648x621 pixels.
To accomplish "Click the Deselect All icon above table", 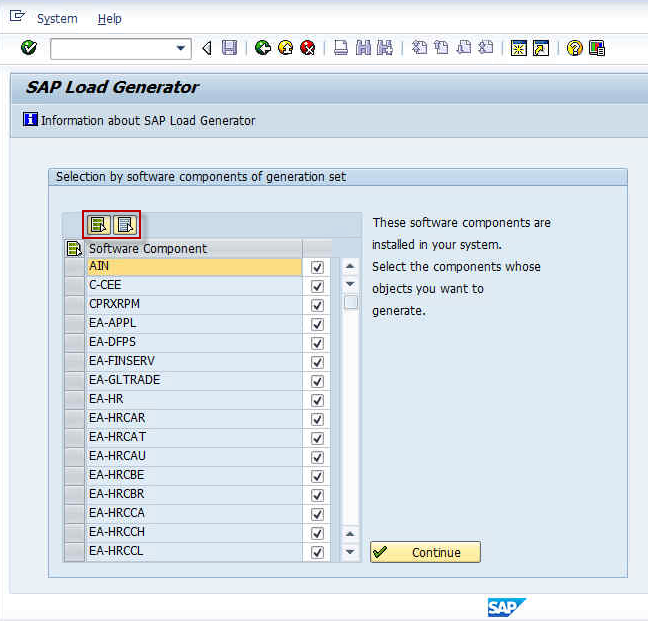I will (x=125, y=225).
